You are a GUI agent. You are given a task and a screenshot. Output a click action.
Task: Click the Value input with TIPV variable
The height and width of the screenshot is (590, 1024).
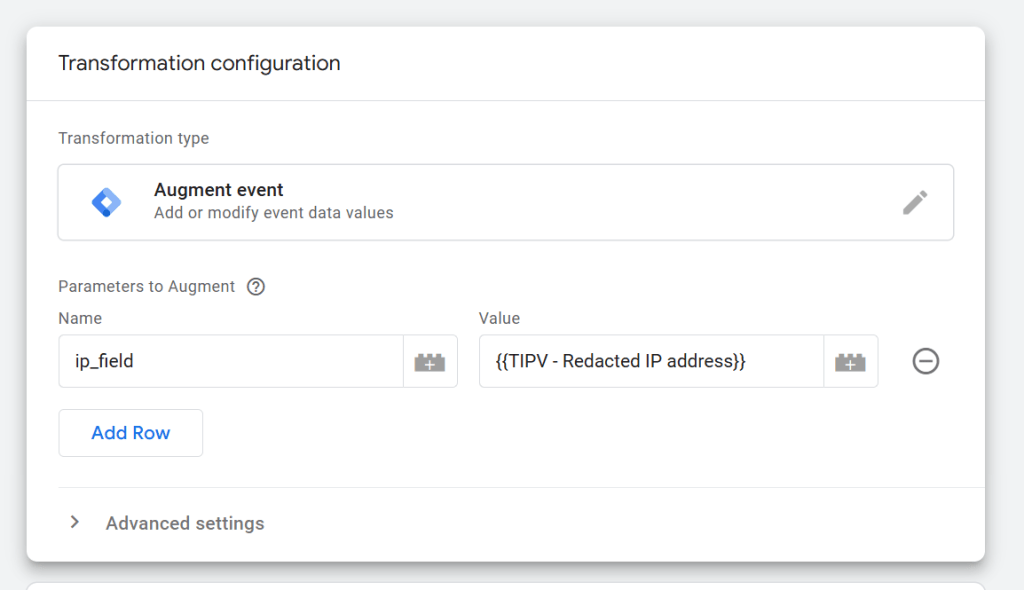click(650, 361)
